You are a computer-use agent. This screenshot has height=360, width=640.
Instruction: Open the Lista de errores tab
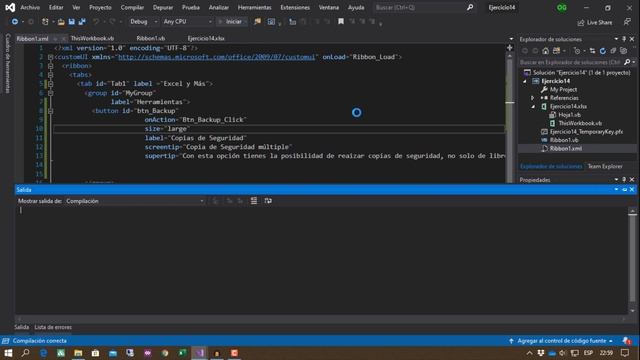pos(53,327)
